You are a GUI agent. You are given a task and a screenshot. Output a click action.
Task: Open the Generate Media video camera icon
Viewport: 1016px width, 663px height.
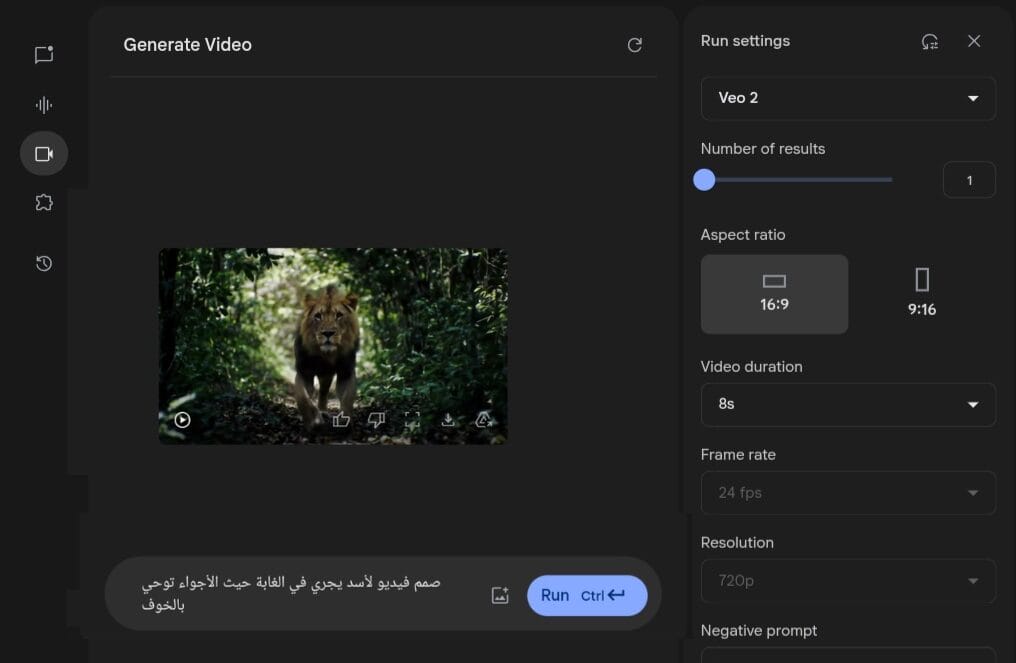(x=44, y=154)
